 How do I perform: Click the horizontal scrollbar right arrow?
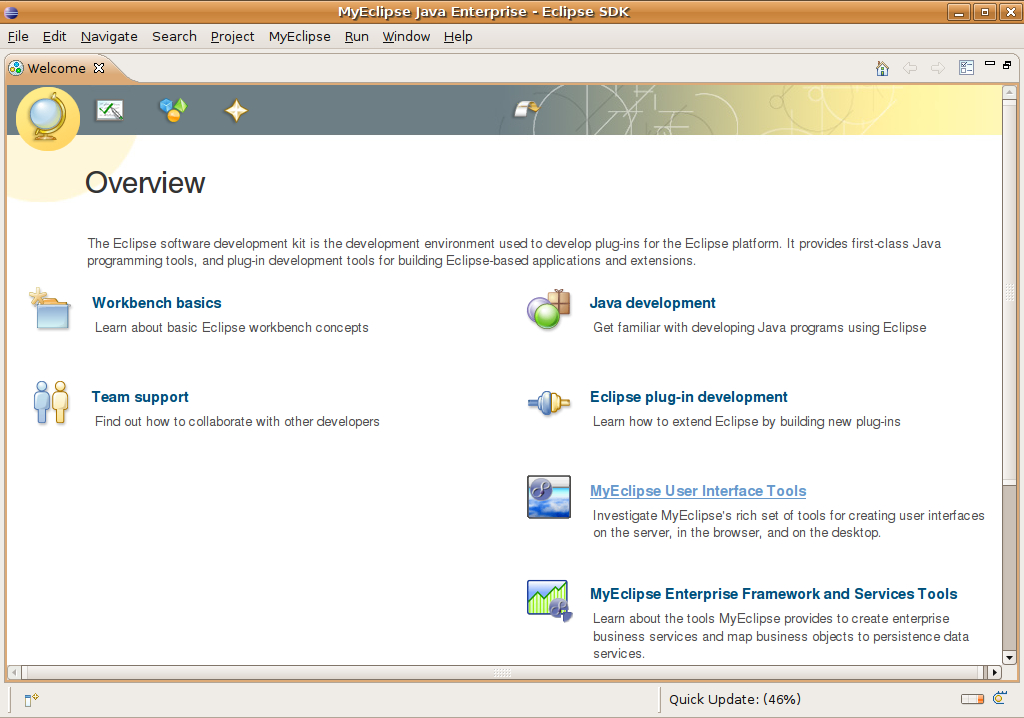click(995, 672)
